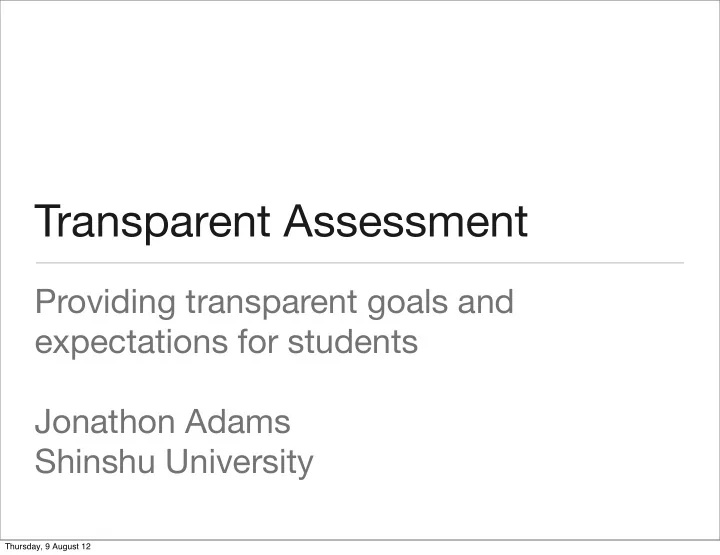
Task: Click the word "Shinshu"
Action: (95, 461)
